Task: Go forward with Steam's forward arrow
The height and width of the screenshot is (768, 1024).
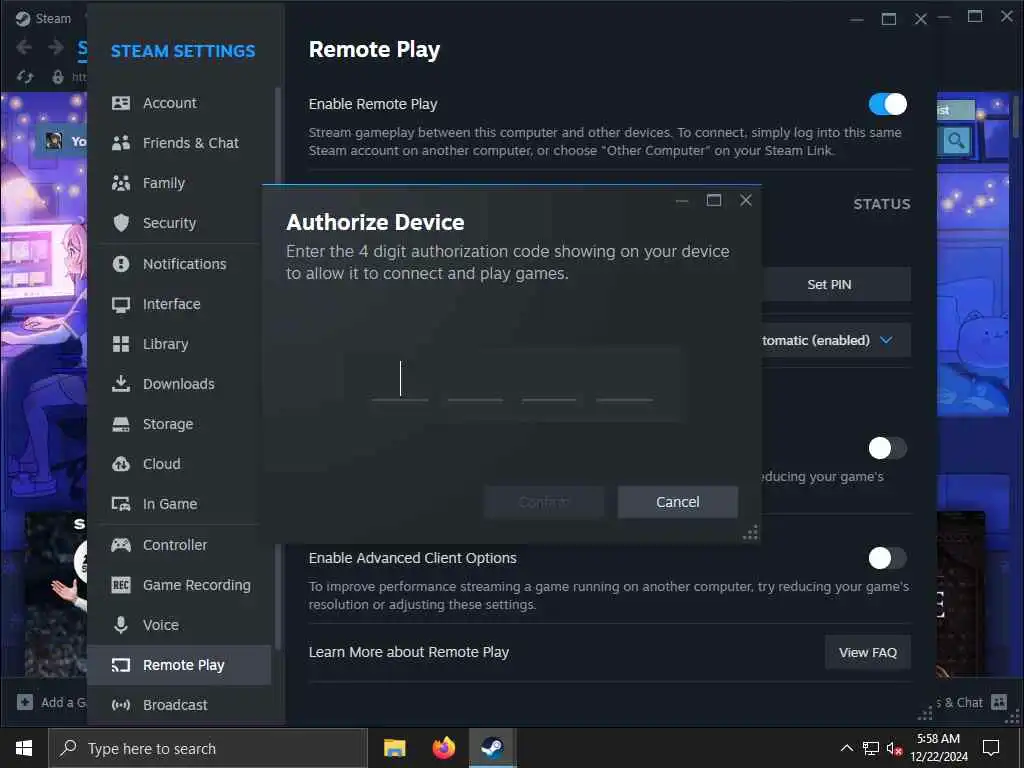Action: click(x=56, y=47)
